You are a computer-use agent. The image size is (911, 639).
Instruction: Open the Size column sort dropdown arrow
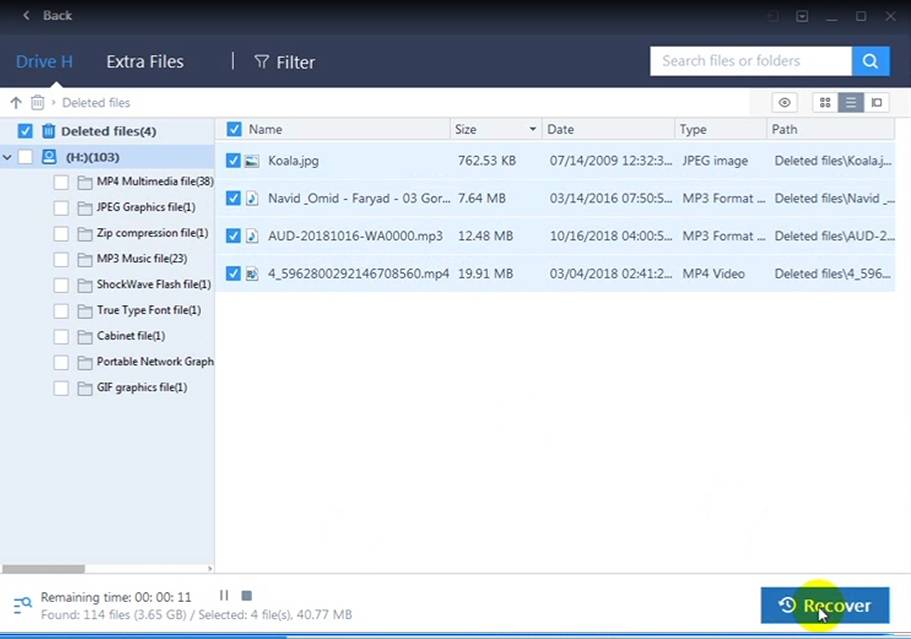point(532,129)
